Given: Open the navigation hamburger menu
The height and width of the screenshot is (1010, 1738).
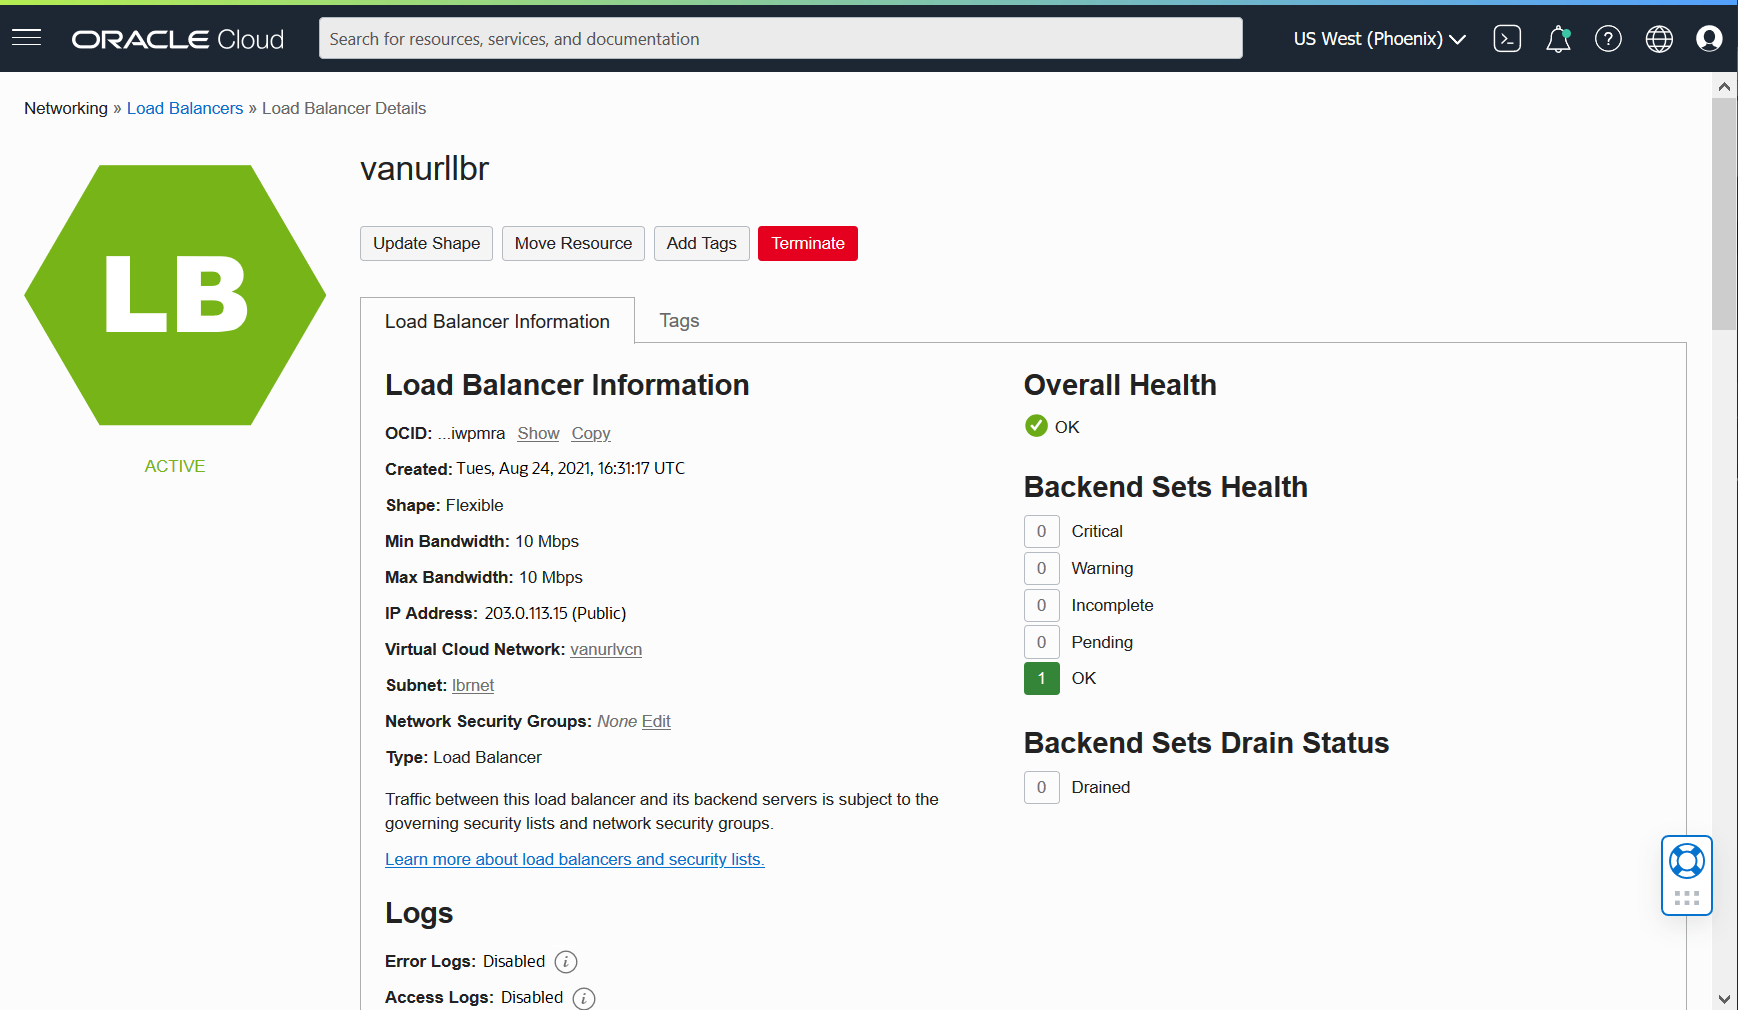Looking at the screenshot, I should 26,38.
